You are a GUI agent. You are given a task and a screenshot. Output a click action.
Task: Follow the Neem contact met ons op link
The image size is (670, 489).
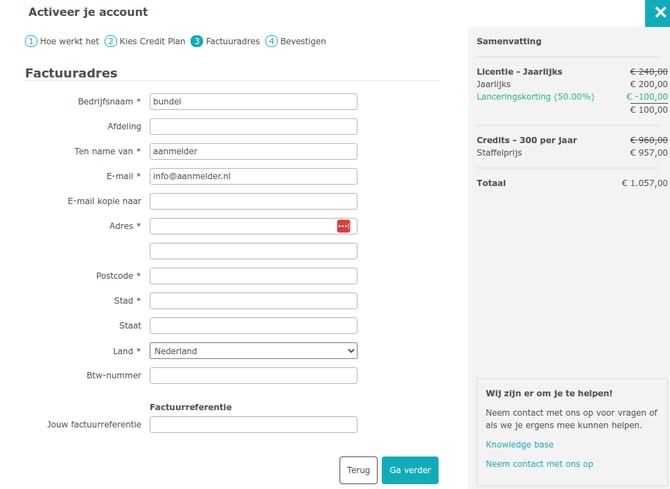[x=539, y=464]
